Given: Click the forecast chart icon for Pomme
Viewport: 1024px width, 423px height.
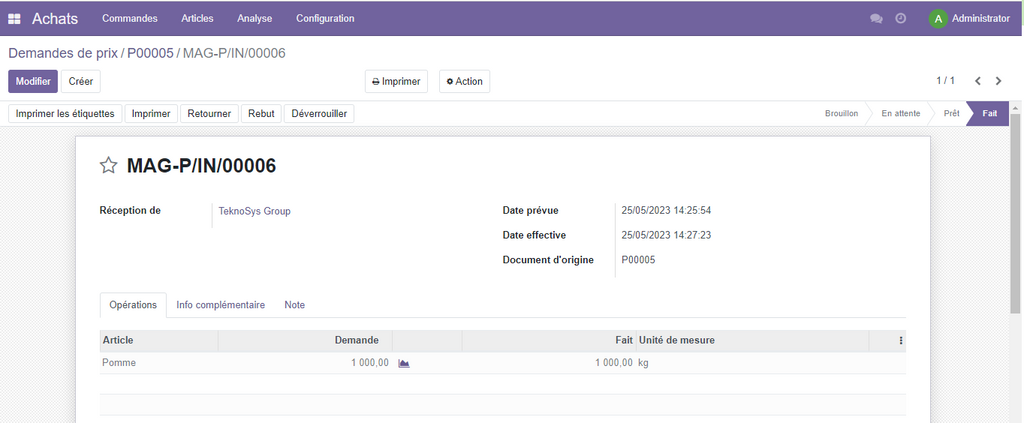Looking at the screenshot, I should pos(404,363).
